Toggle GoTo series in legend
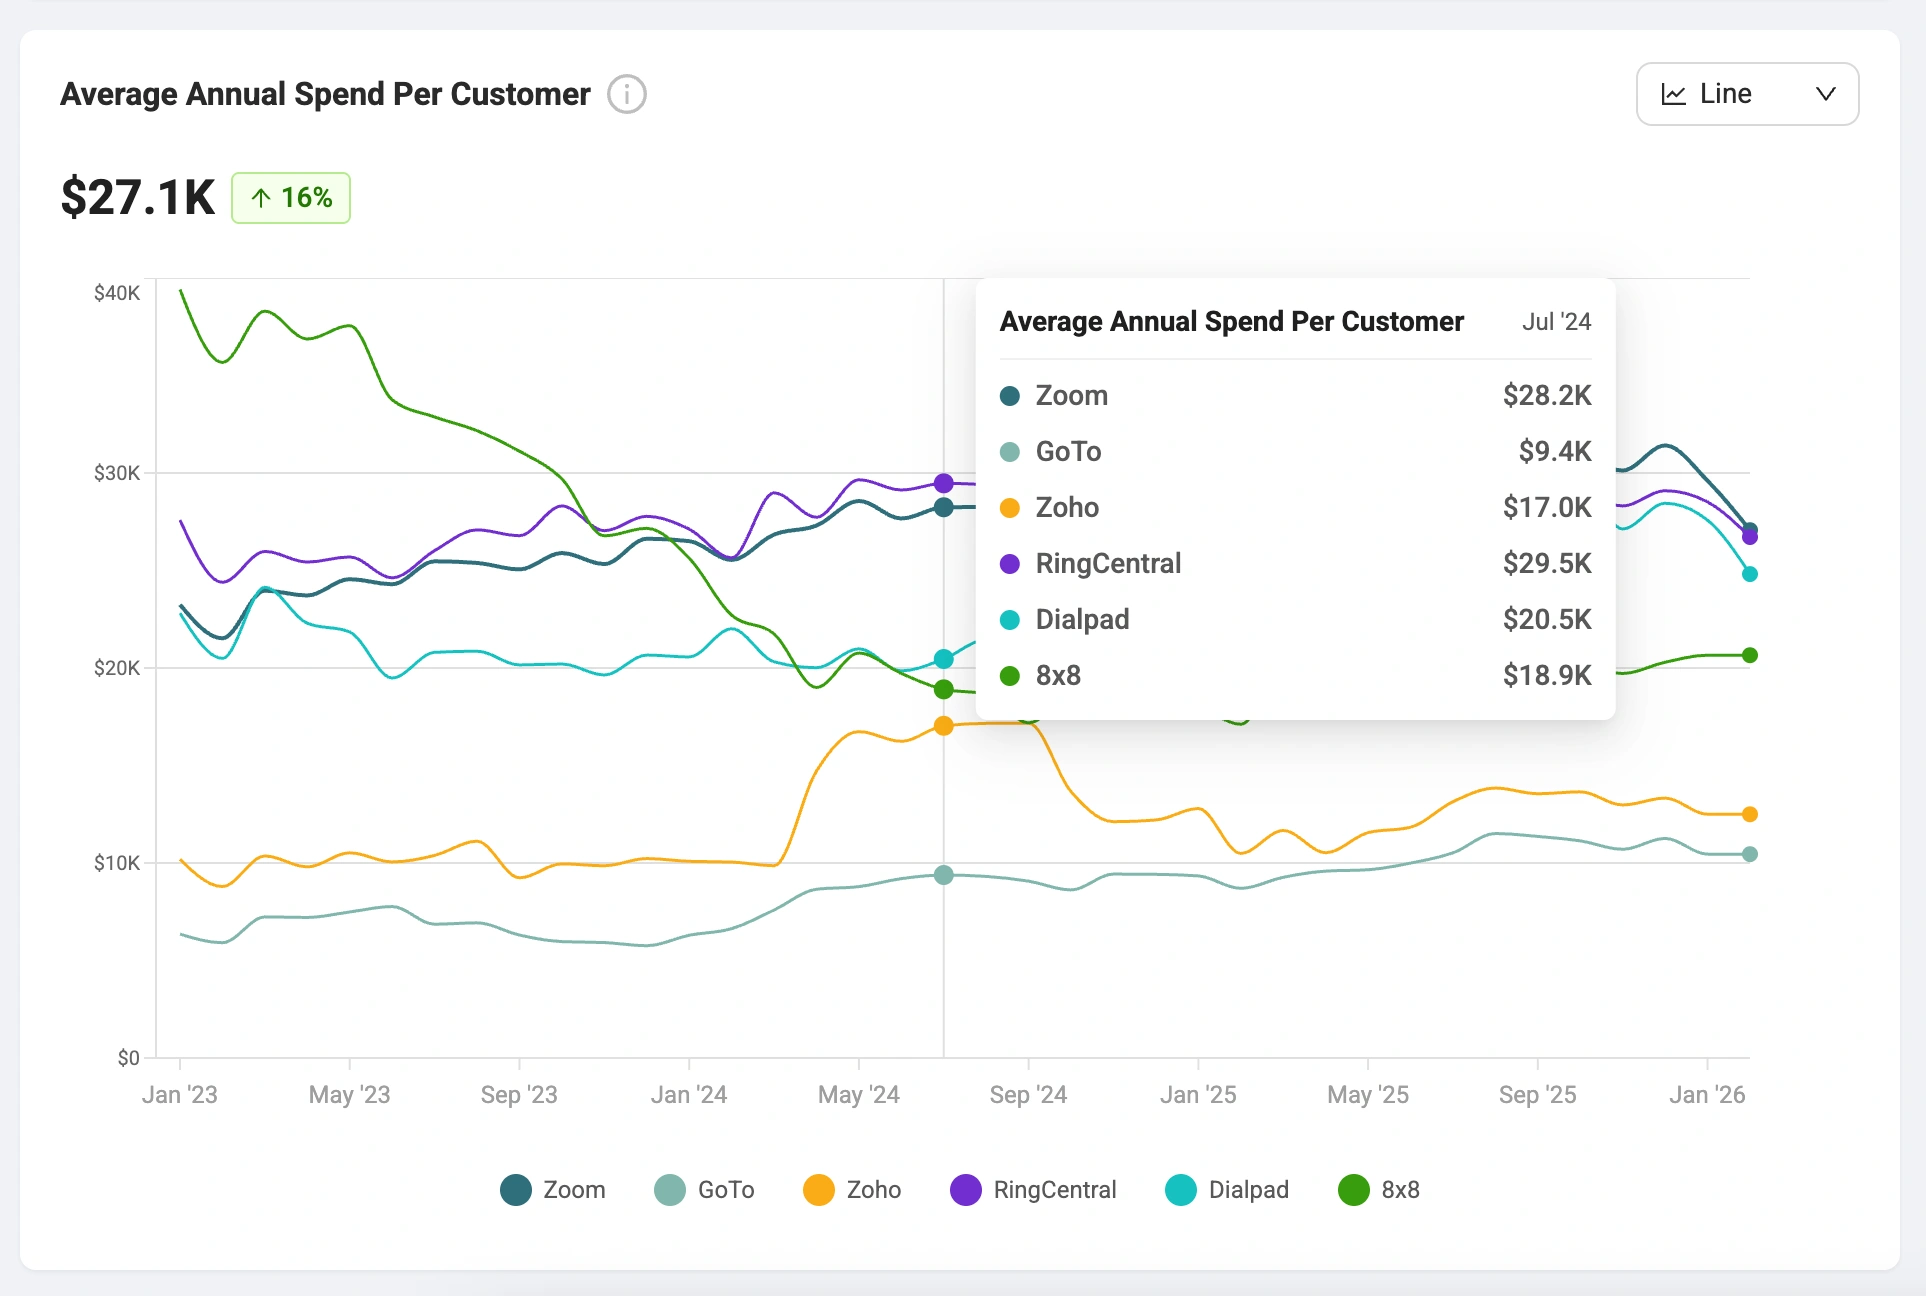Viewport: 1926px width, 1296px height. [x=704, y=1190]
